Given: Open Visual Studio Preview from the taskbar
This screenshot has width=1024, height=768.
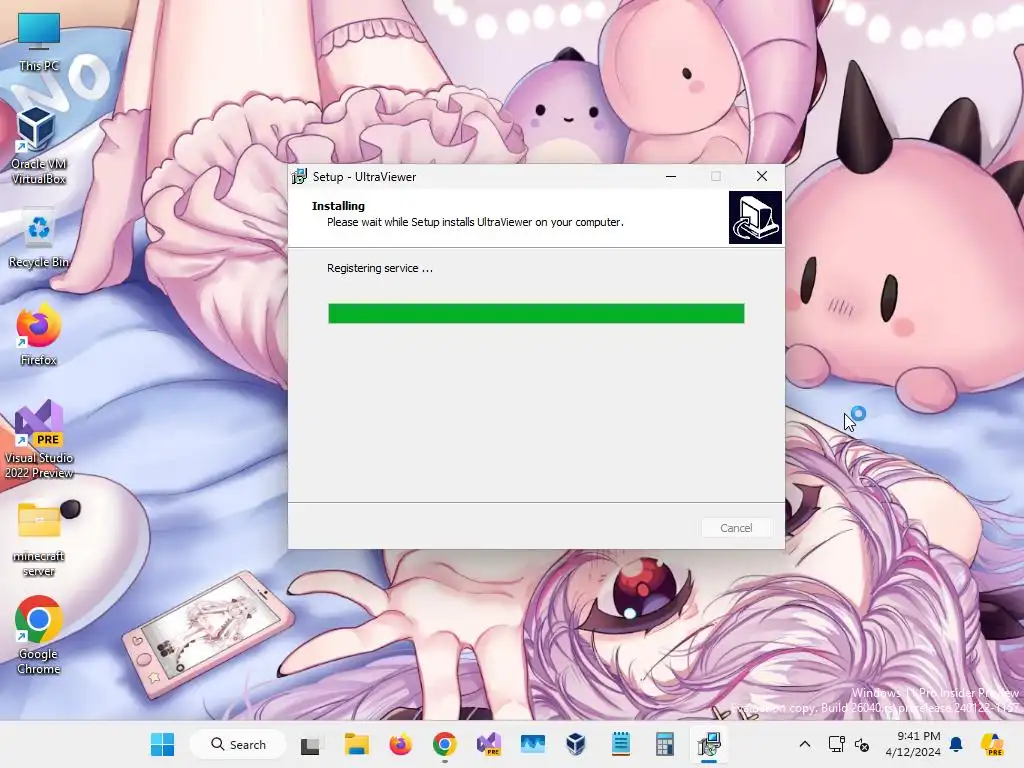Looking at the screenshot, I should tap(488, 744).
